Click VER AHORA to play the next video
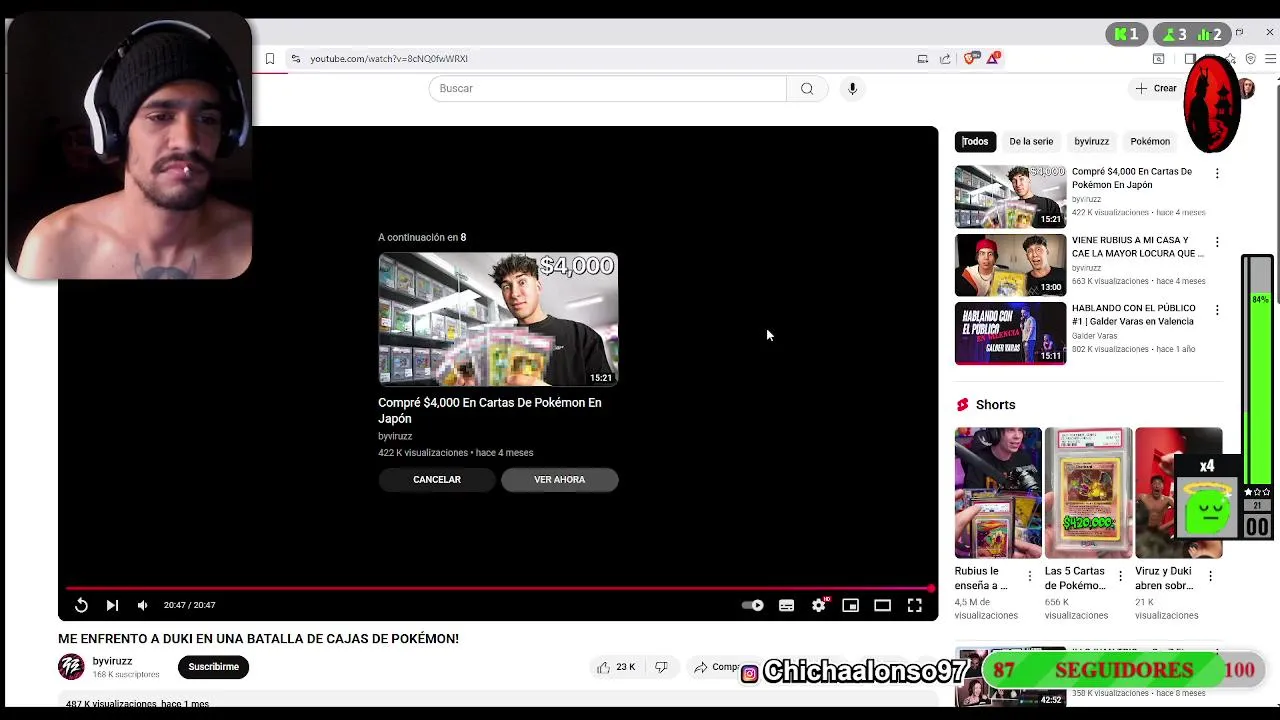The image size is (1280, 720). (559, 479)
